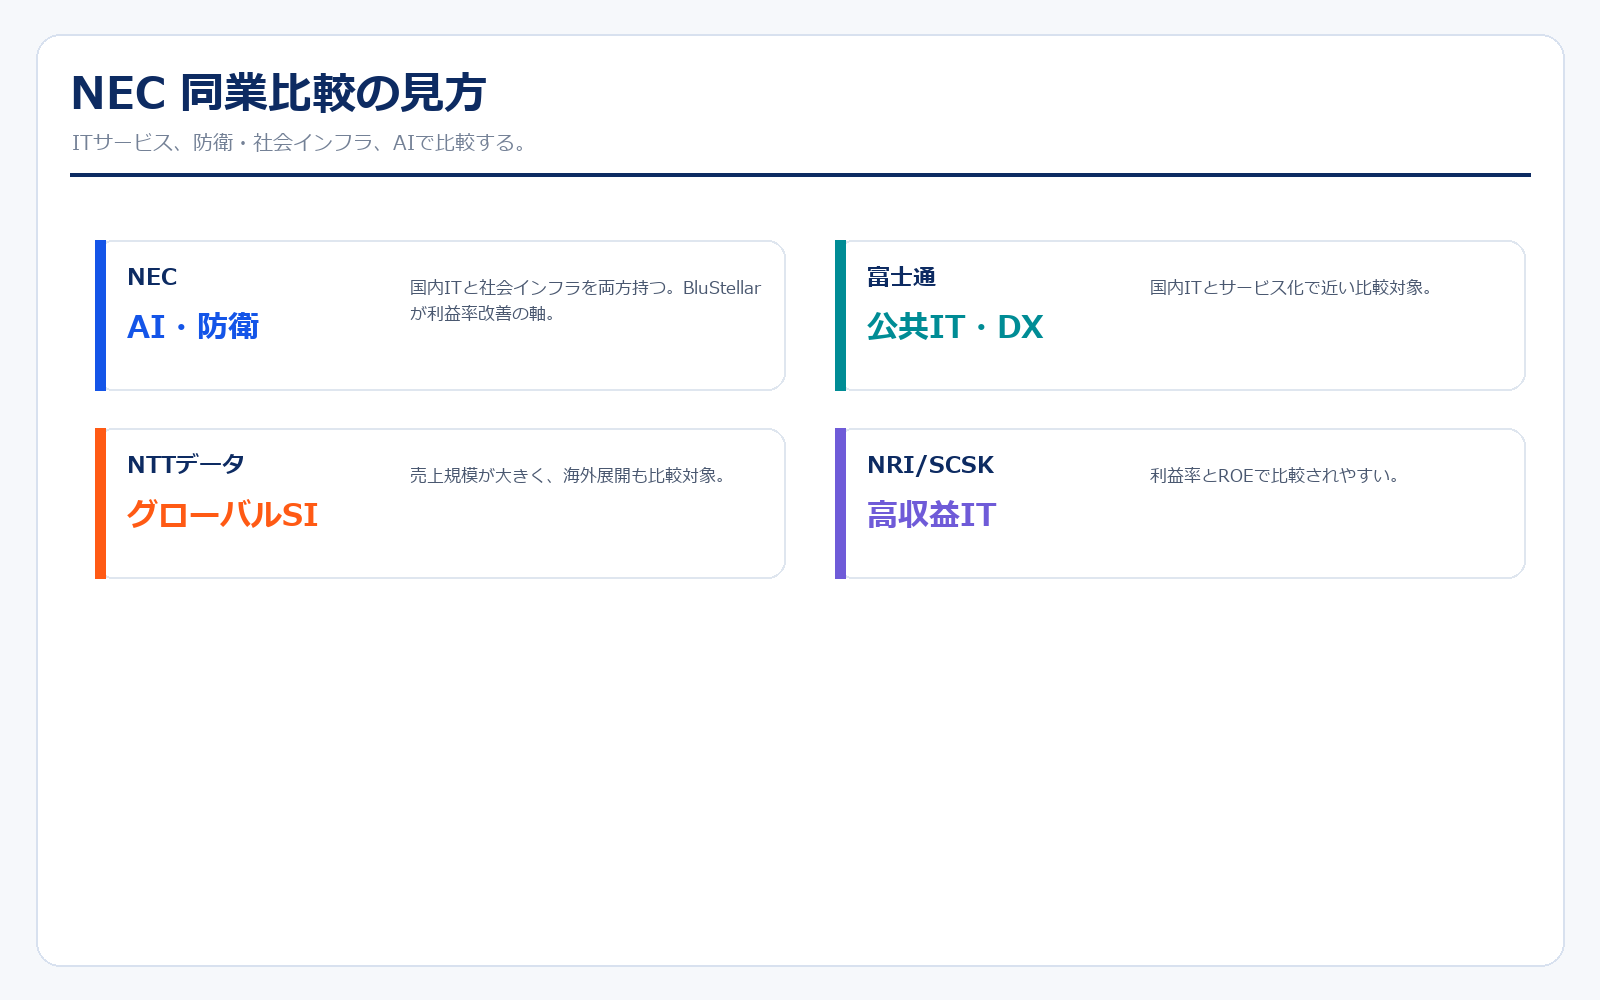
Task: Select the '富士通' company name label
Action: (x=901, y=277)
